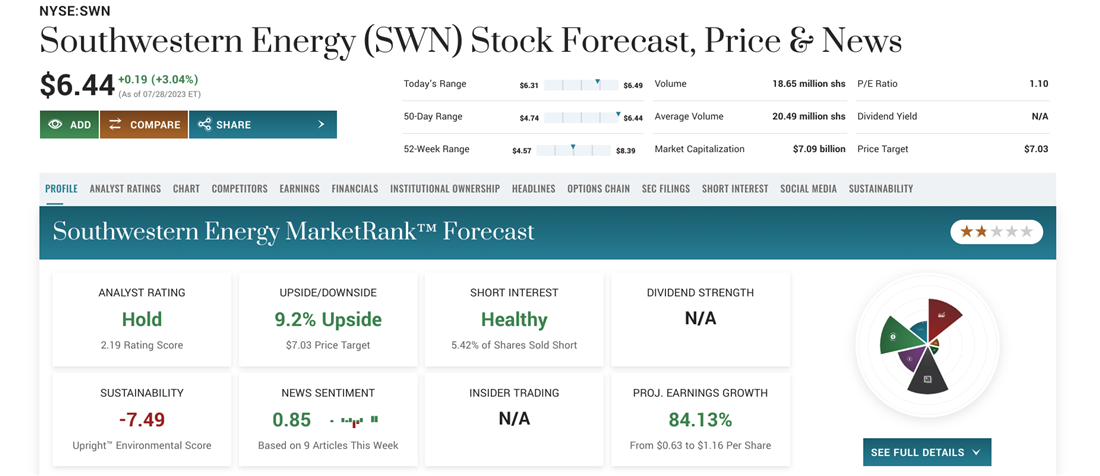Open the Options Chain tab
The image size is (1100, 476).
point(598,188)
